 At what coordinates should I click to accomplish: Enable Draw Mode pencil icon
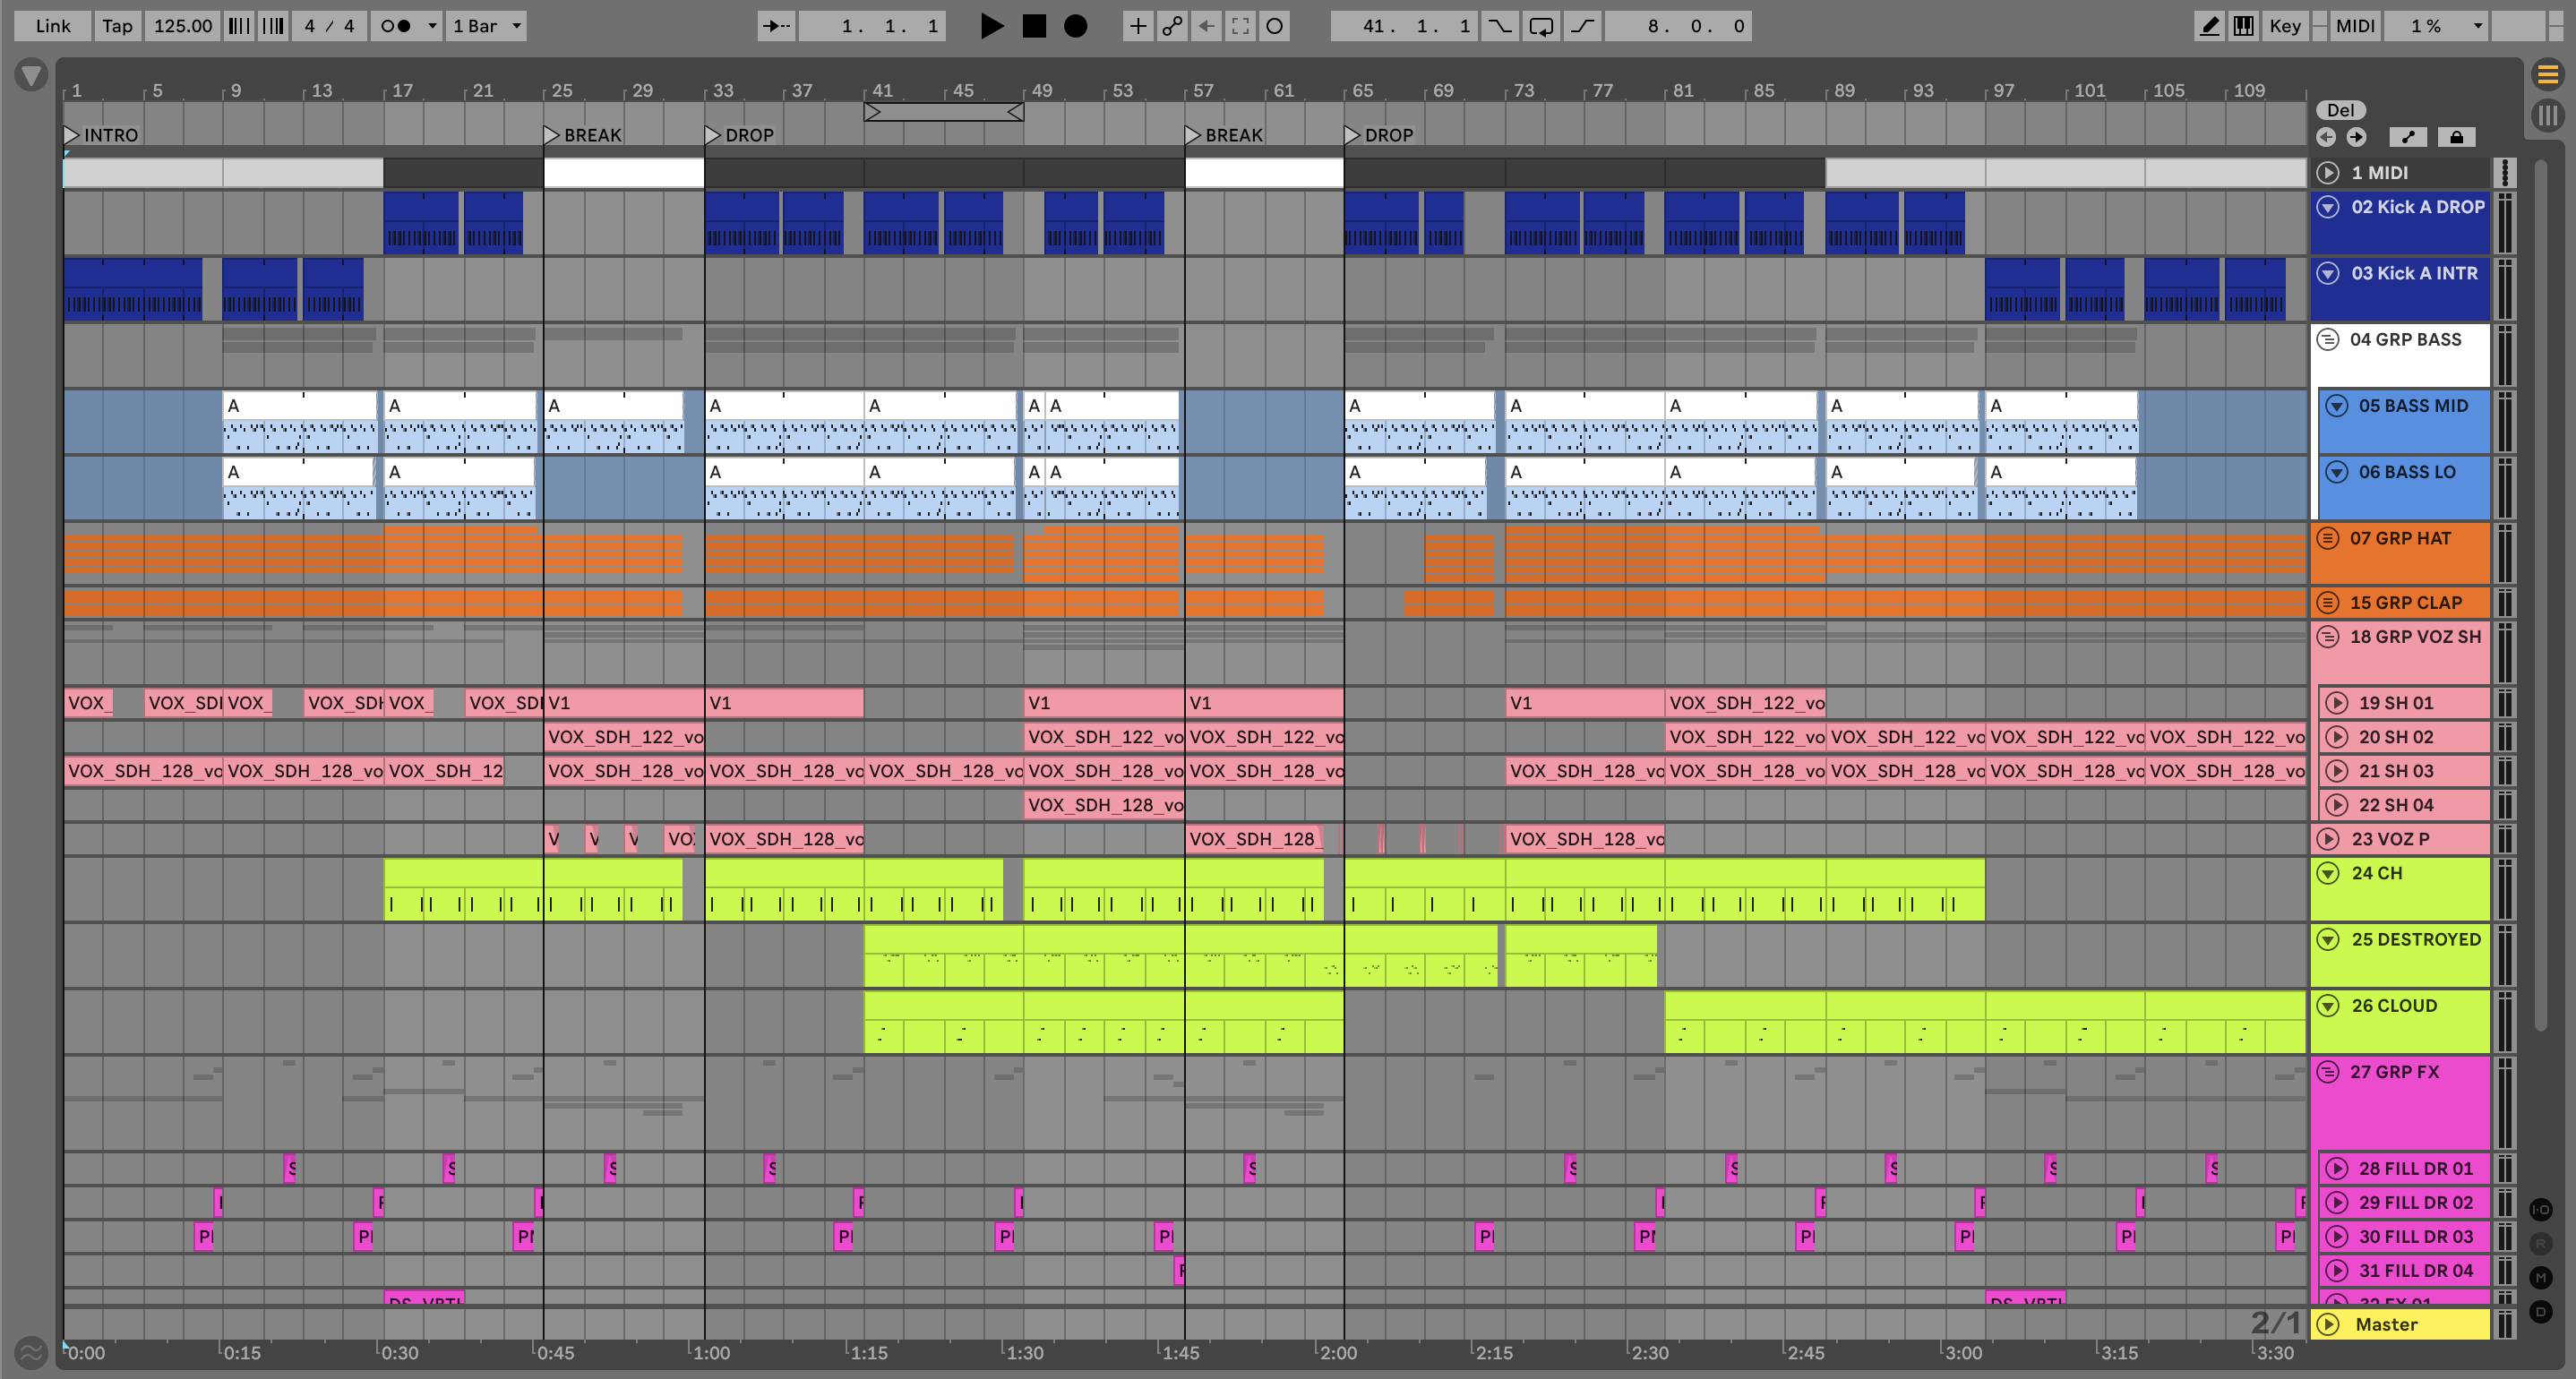[2209, 26]
